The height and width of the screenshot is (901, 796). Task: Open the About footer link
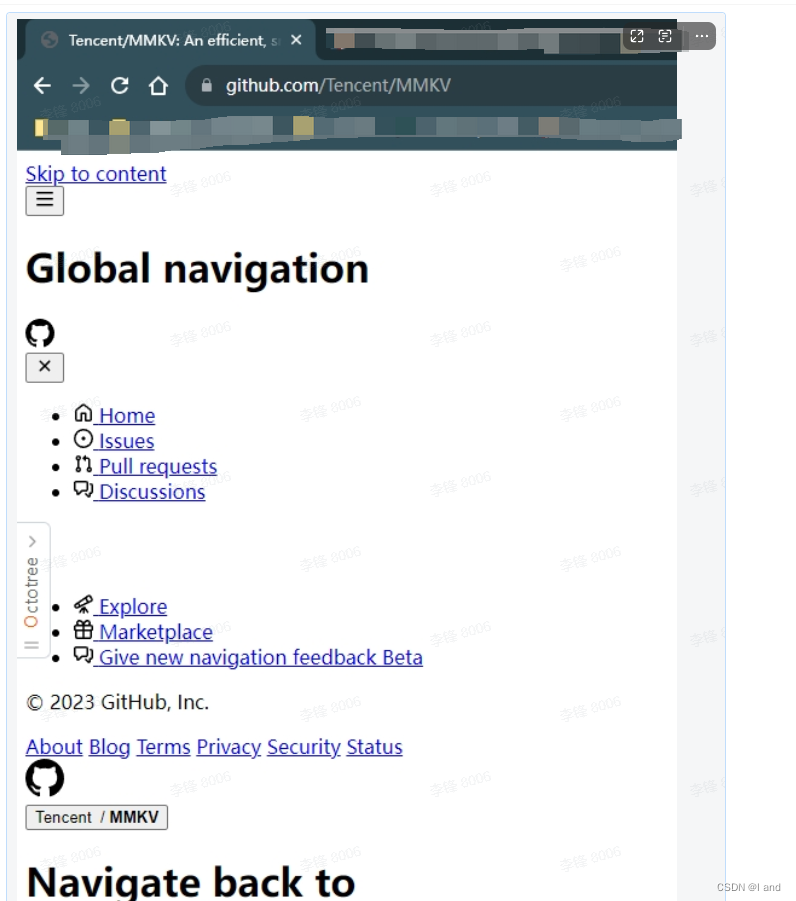tap(55, 746)
